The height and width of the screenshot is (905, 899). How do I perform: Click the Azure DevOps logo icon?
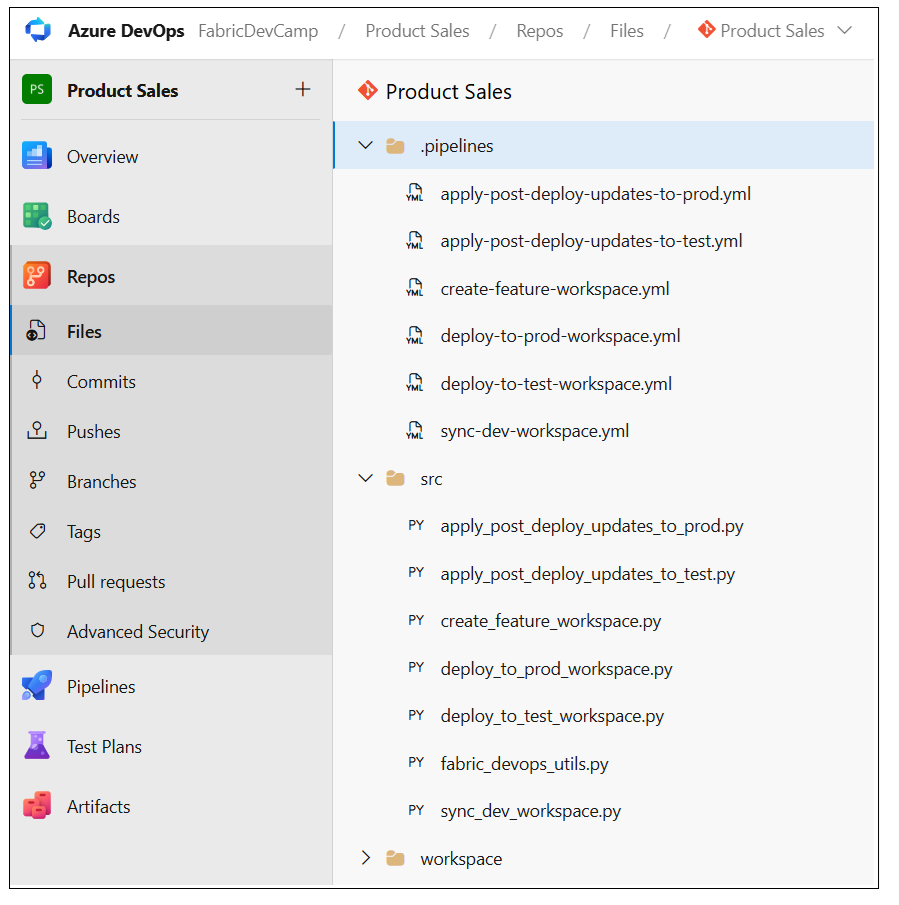click(38, 30)
